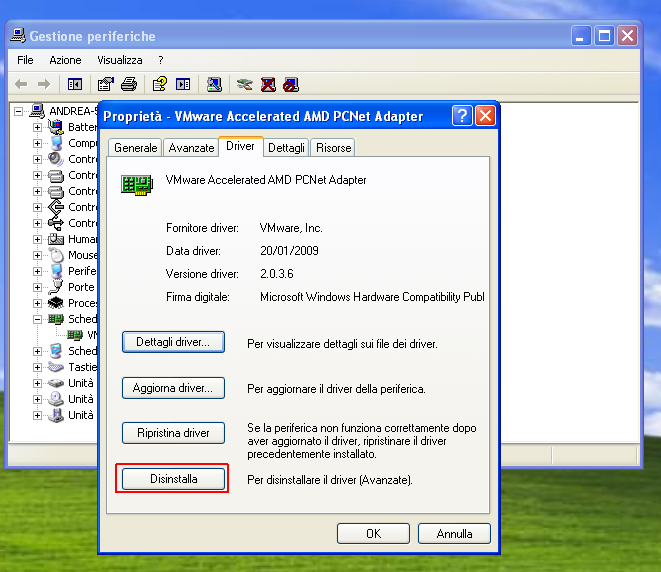Switch to the Avanzate tab
661x572 pixels.
191,148
